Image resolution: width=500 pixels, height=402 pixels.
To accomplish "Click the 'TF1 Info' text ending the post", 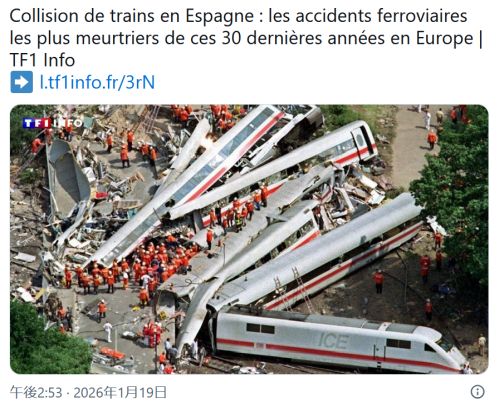I will [42, 60].
